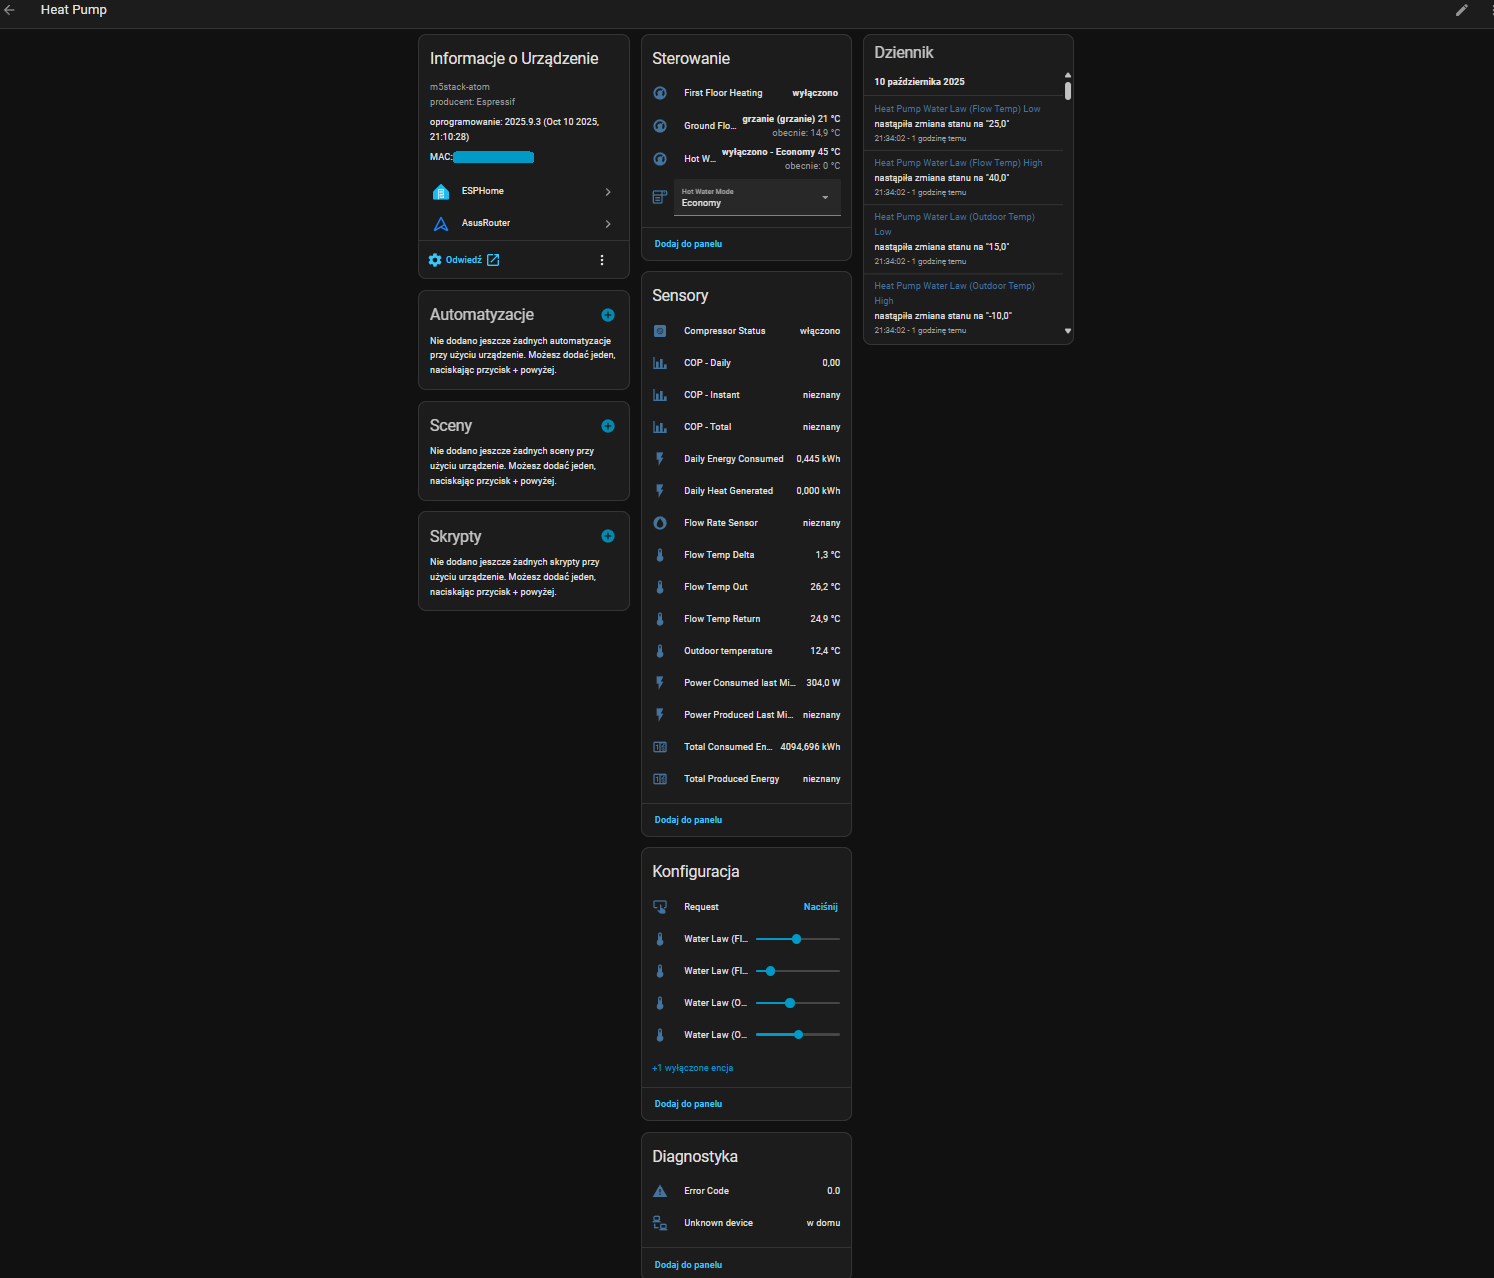Click the Unknown device network icon
Viewport: 1494px width, 1278px height.
[x=660, y=1223]
